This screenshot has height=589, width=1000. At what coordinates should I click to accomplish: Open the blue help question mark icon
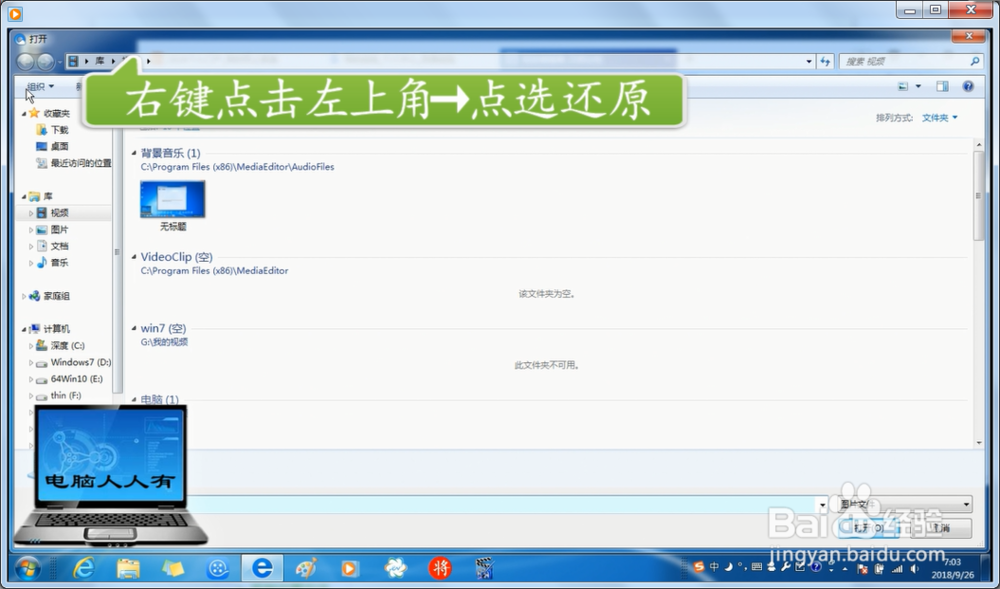968,87
